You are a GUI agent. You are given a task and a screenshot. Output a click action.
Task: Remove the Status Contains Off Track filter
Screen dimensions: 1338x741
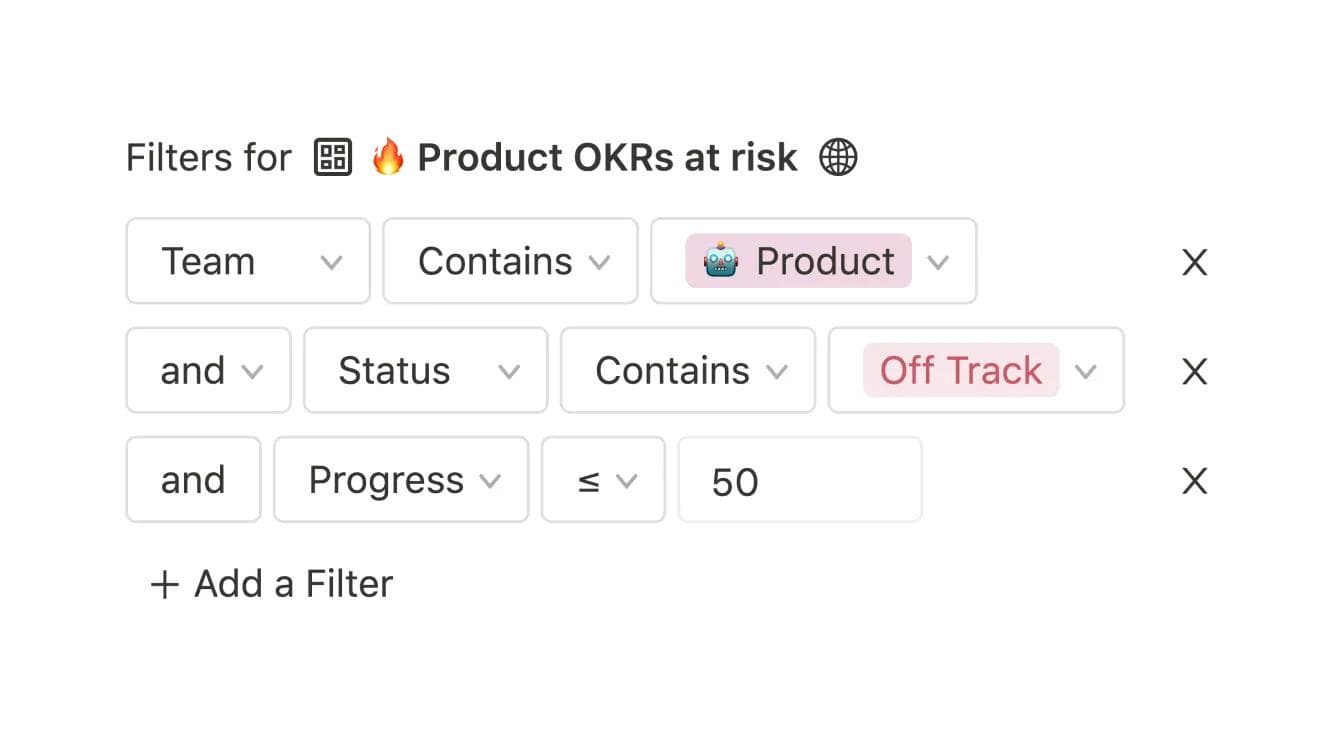(x=1194, y=371)
